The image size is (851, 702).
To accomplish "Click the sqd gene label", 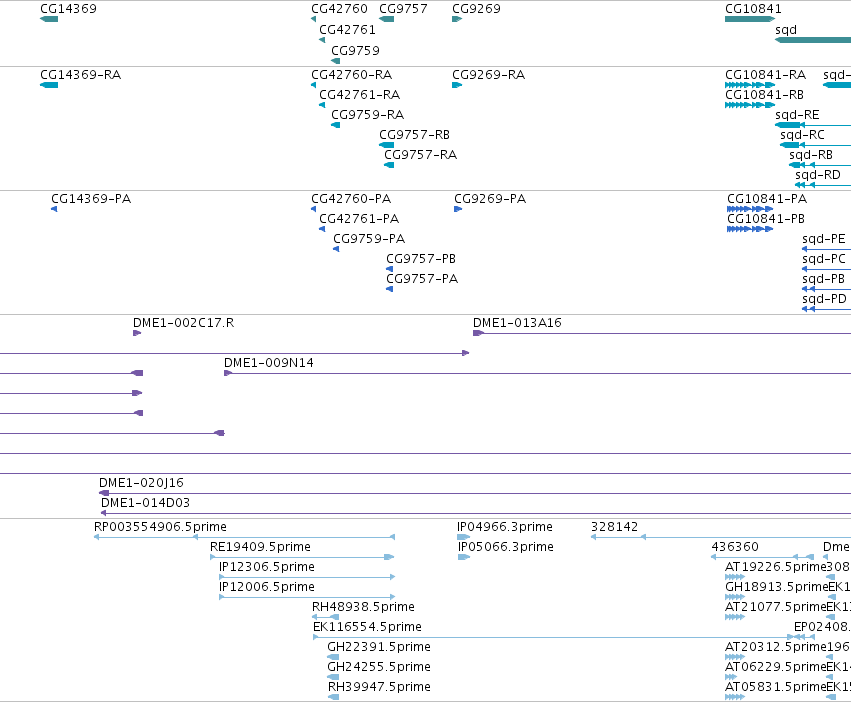I will click(x=786, y=30).
